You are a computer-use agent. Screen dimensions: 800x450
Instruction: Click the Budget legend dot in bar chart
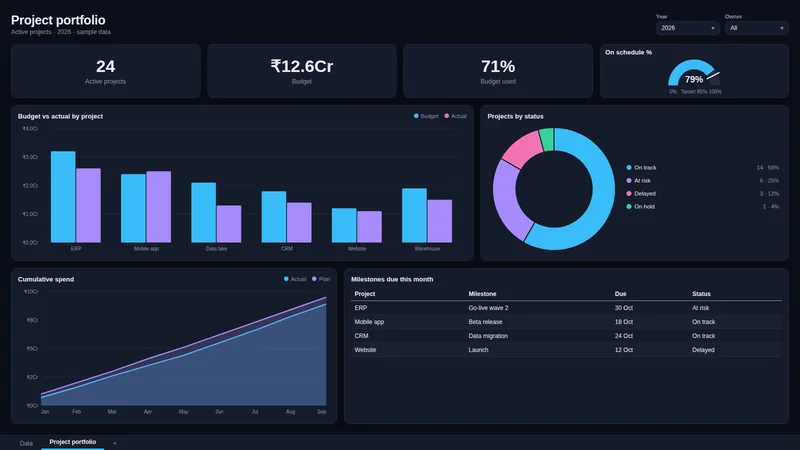pyautogui.click(x=416, y=116)
